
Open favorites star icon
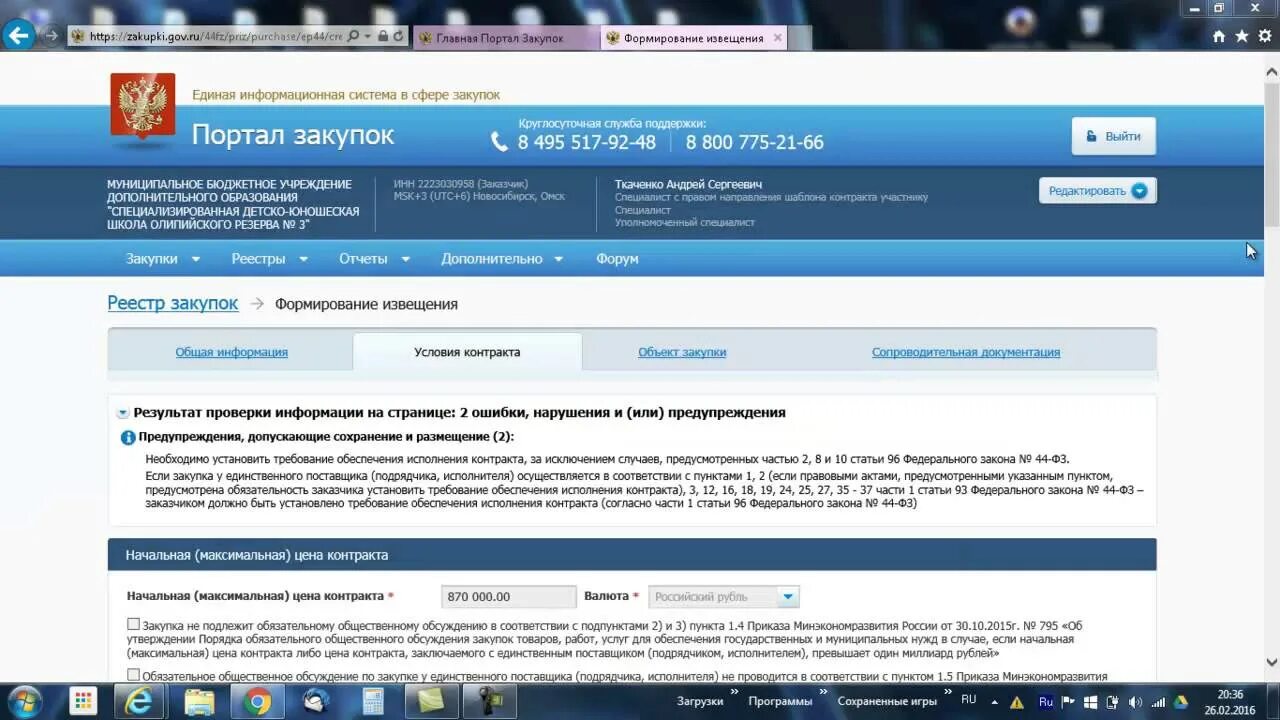1242,36
